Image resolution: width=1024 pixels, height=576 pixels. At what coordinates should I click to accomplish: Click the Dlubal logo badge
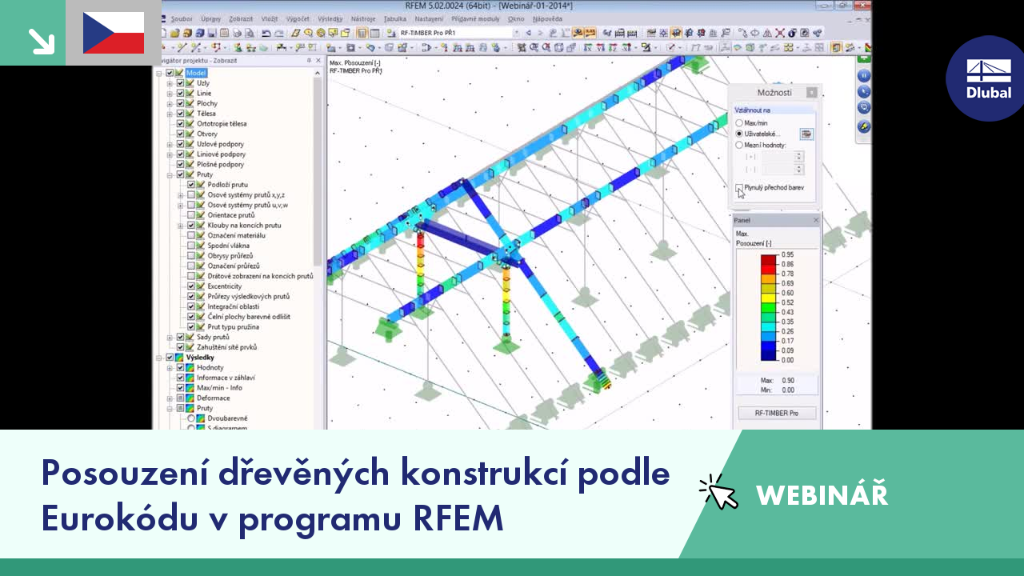987,78
